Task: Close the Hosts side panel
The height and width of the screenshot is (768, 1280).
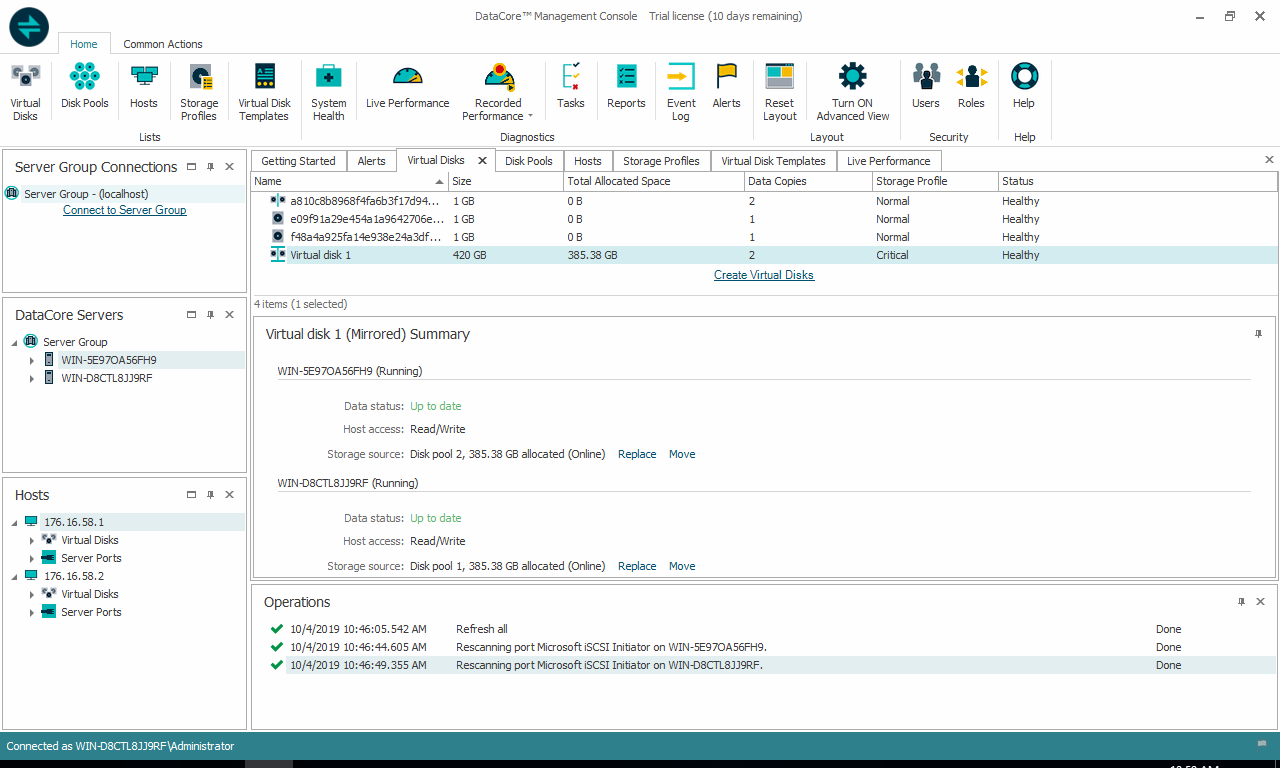Action: pos(229,495)
